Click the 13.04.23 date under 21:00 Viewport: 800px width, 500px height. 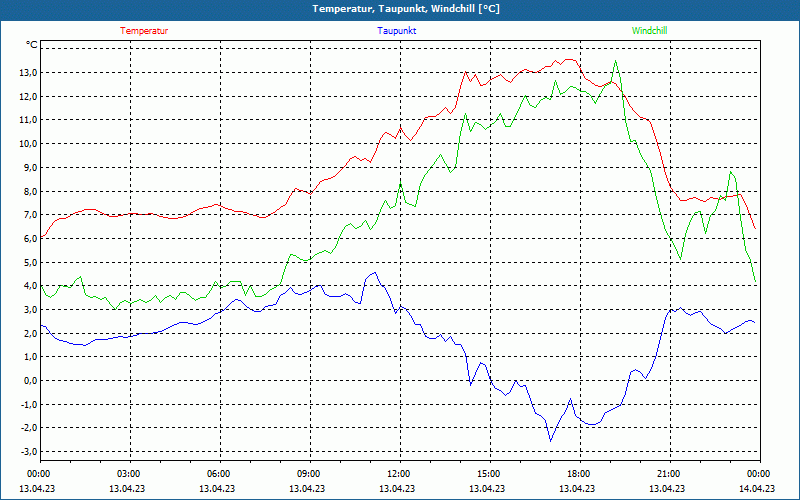667,488
